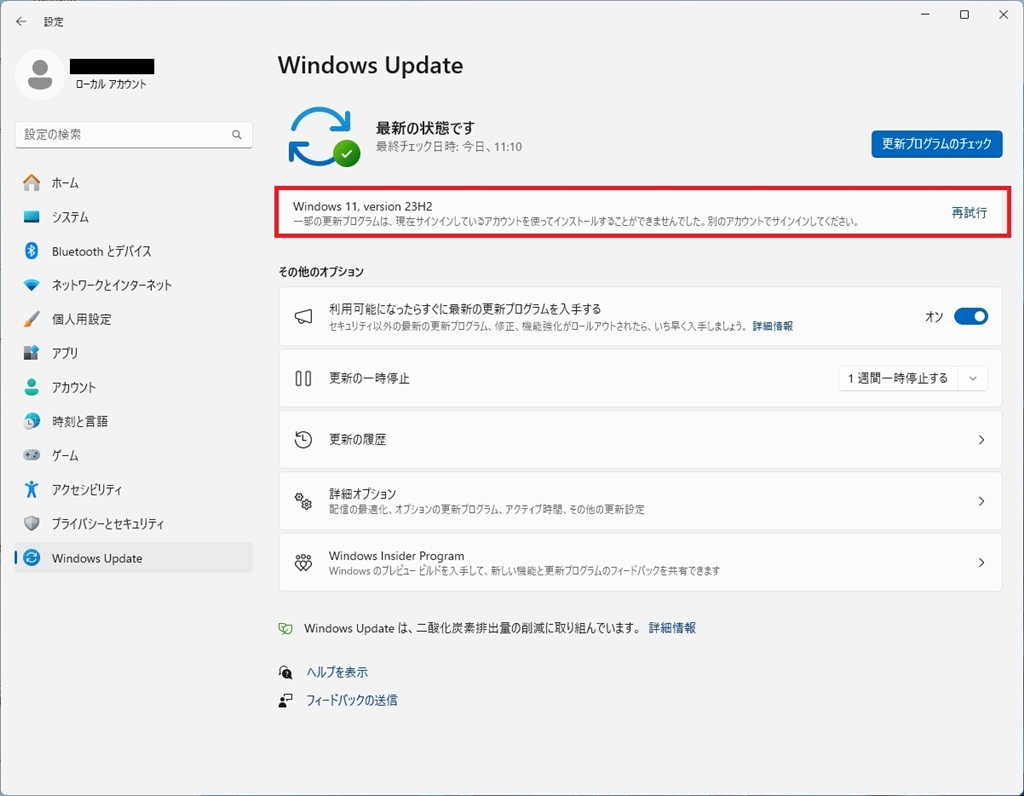Click ローカル アカウント profile label
This screenshot has height=796, width=1024.
pos(110,84)
